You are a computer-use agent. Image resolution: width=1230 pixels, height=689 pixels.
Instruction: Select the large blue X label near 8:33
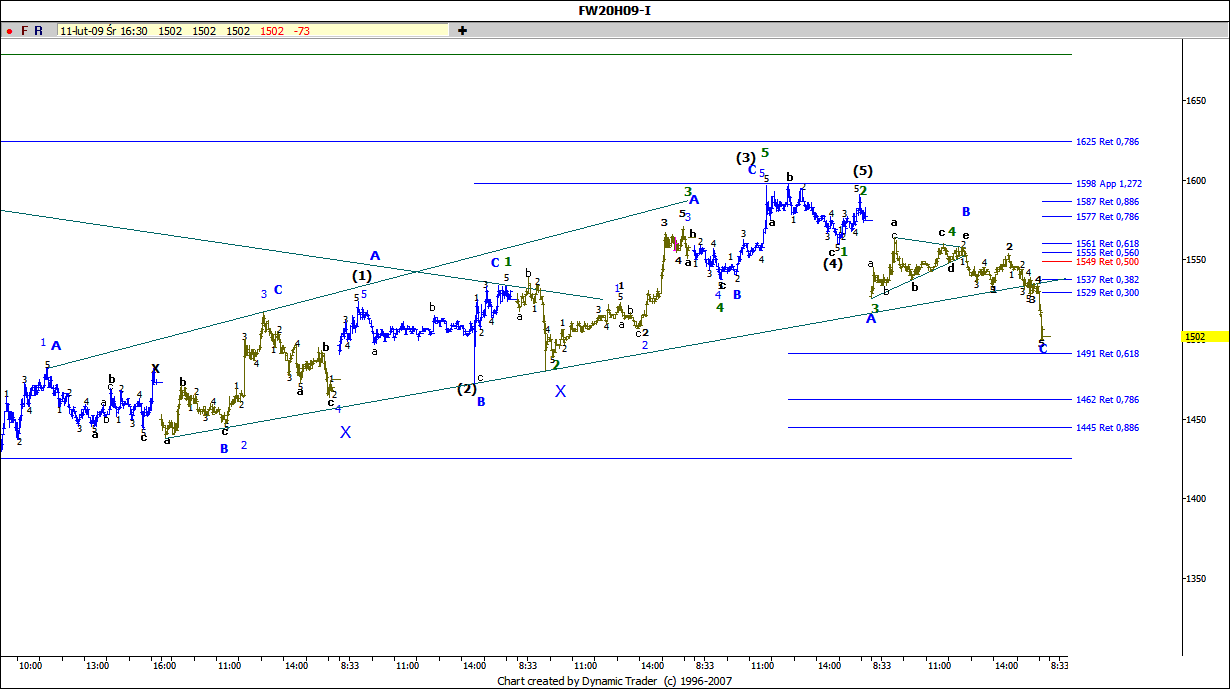tap(345, 432)
